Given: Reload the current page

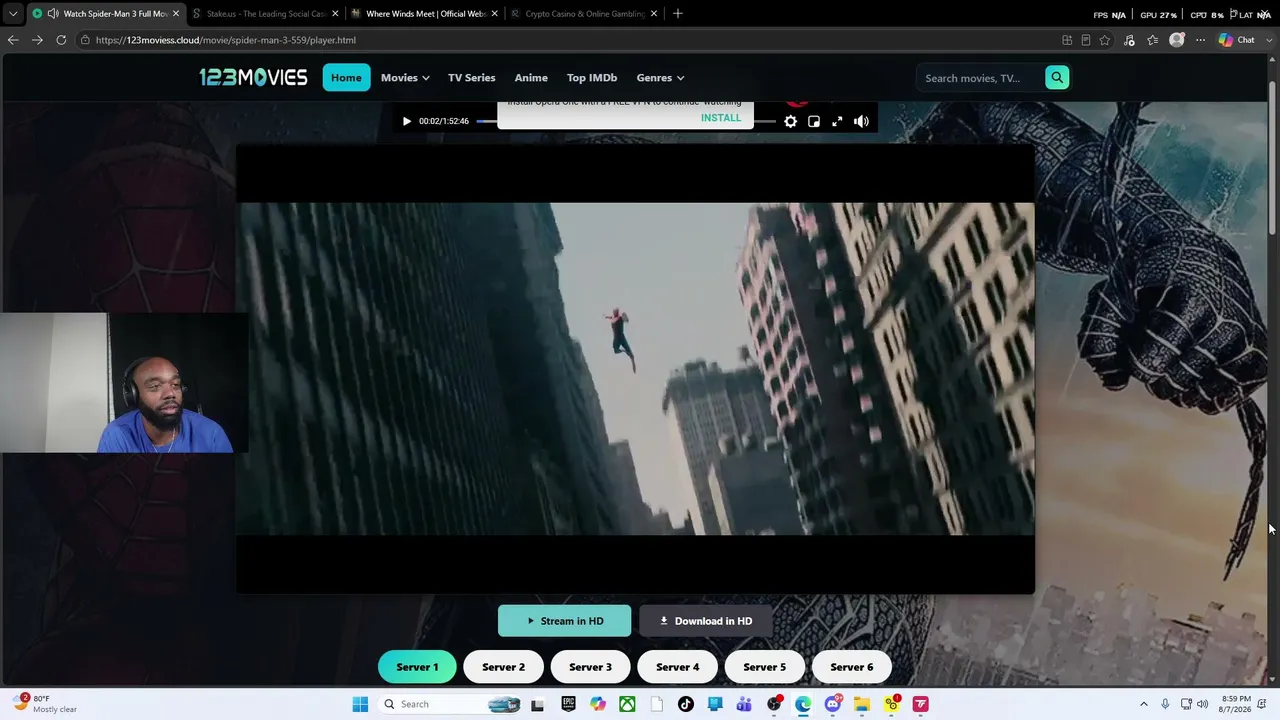Looking at the screenshot, I should [x=61, y=40].
